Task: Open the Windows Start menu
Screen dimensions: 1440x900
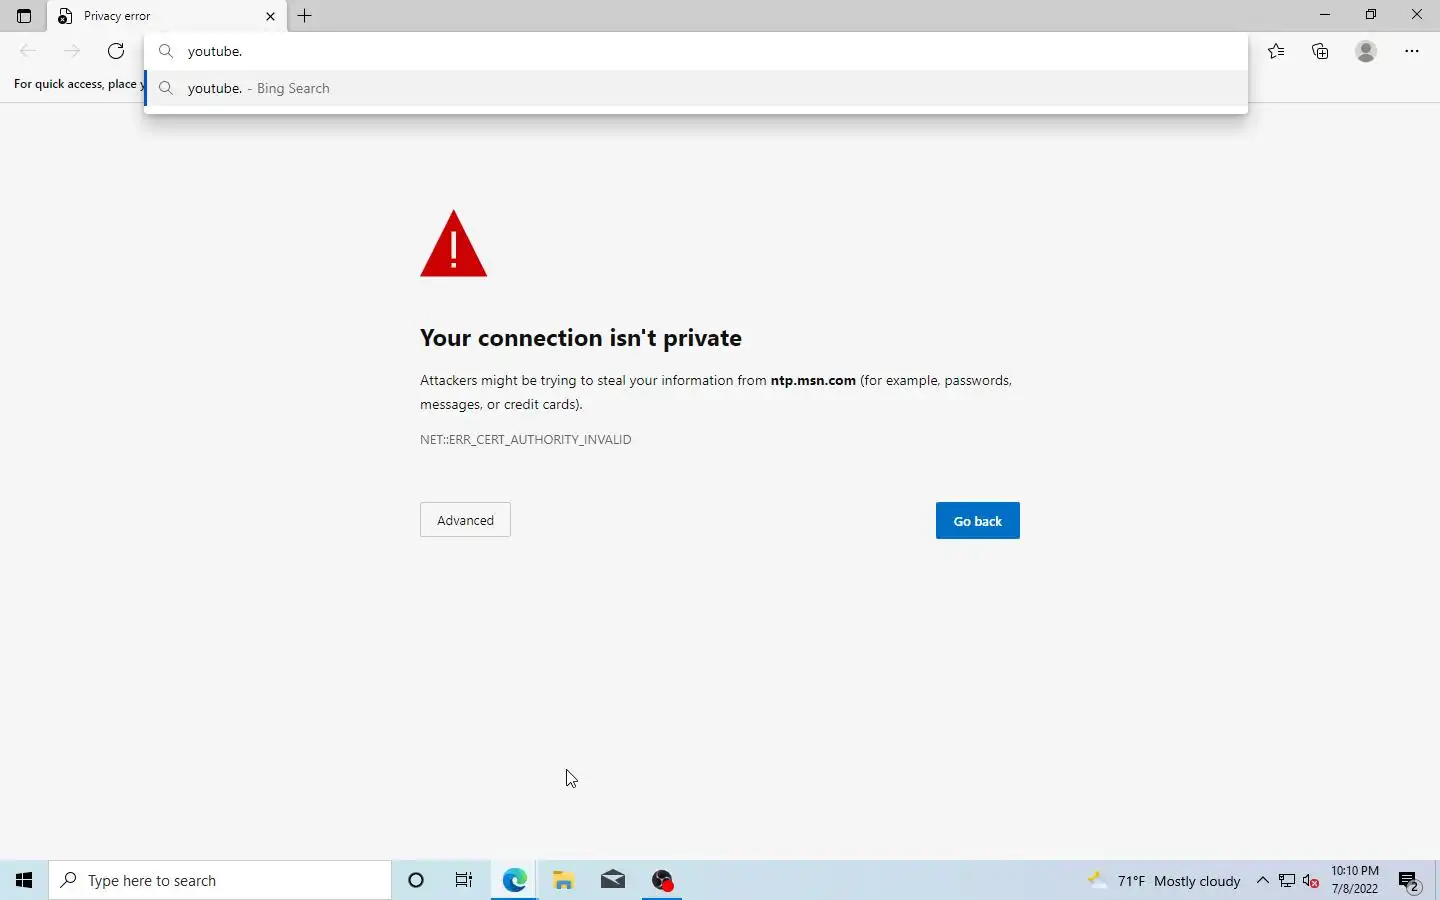Action: pyautogui.click(x=24, y=880)
